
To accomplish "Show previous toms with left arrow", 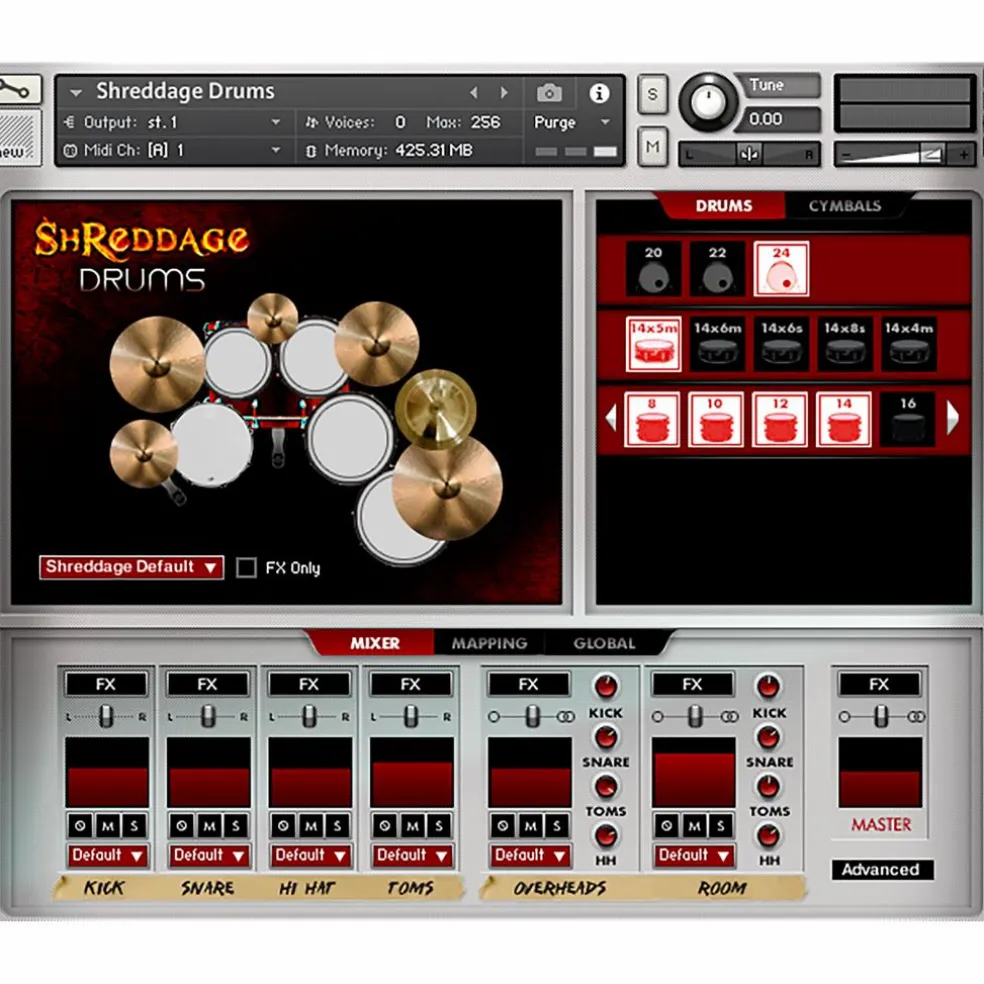I will pos(611,418).
